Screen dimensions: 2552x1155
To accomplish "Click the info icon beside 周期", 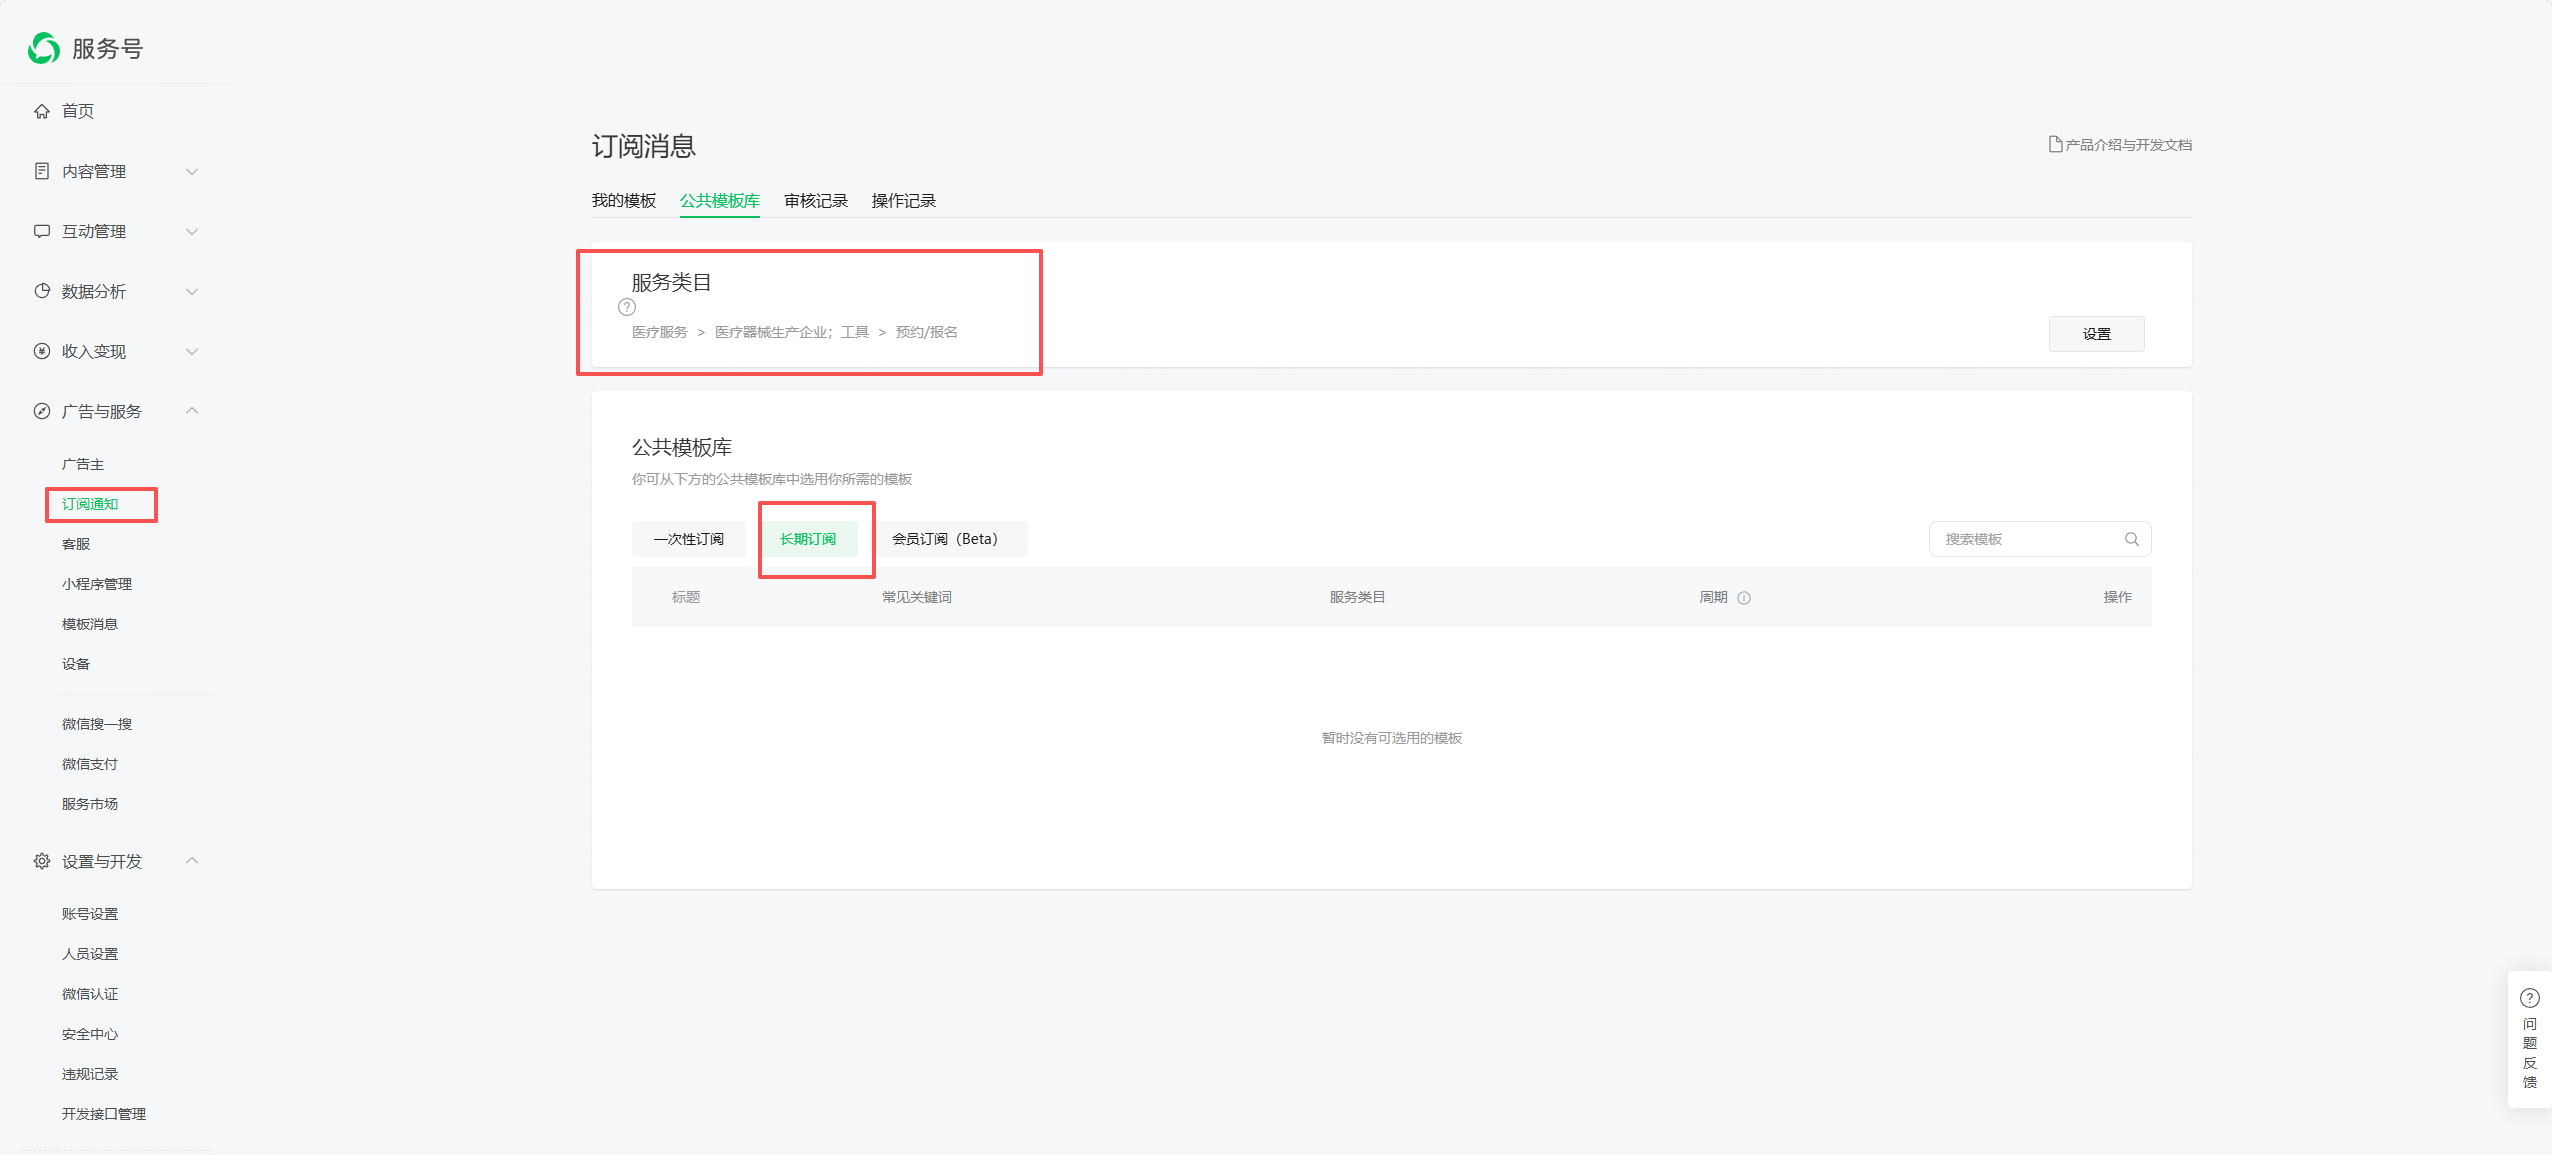I will [x=1744, y=598].
